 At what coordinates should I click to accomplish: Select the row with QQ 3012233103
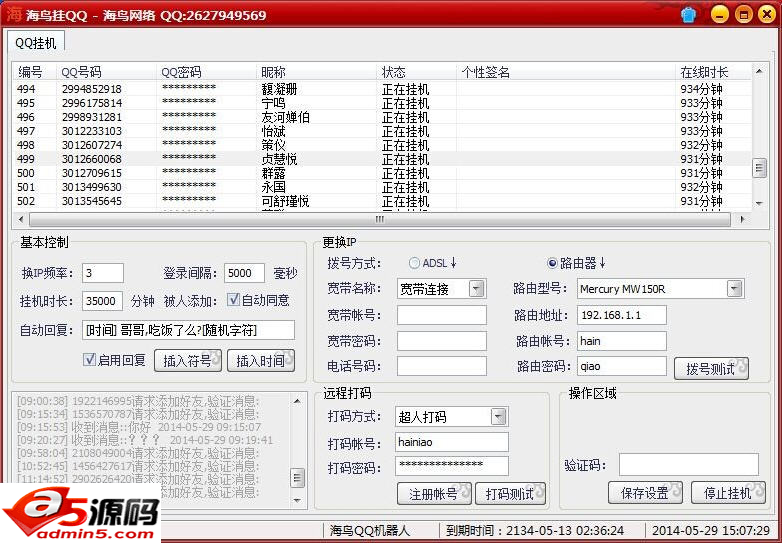pos(382,131)
